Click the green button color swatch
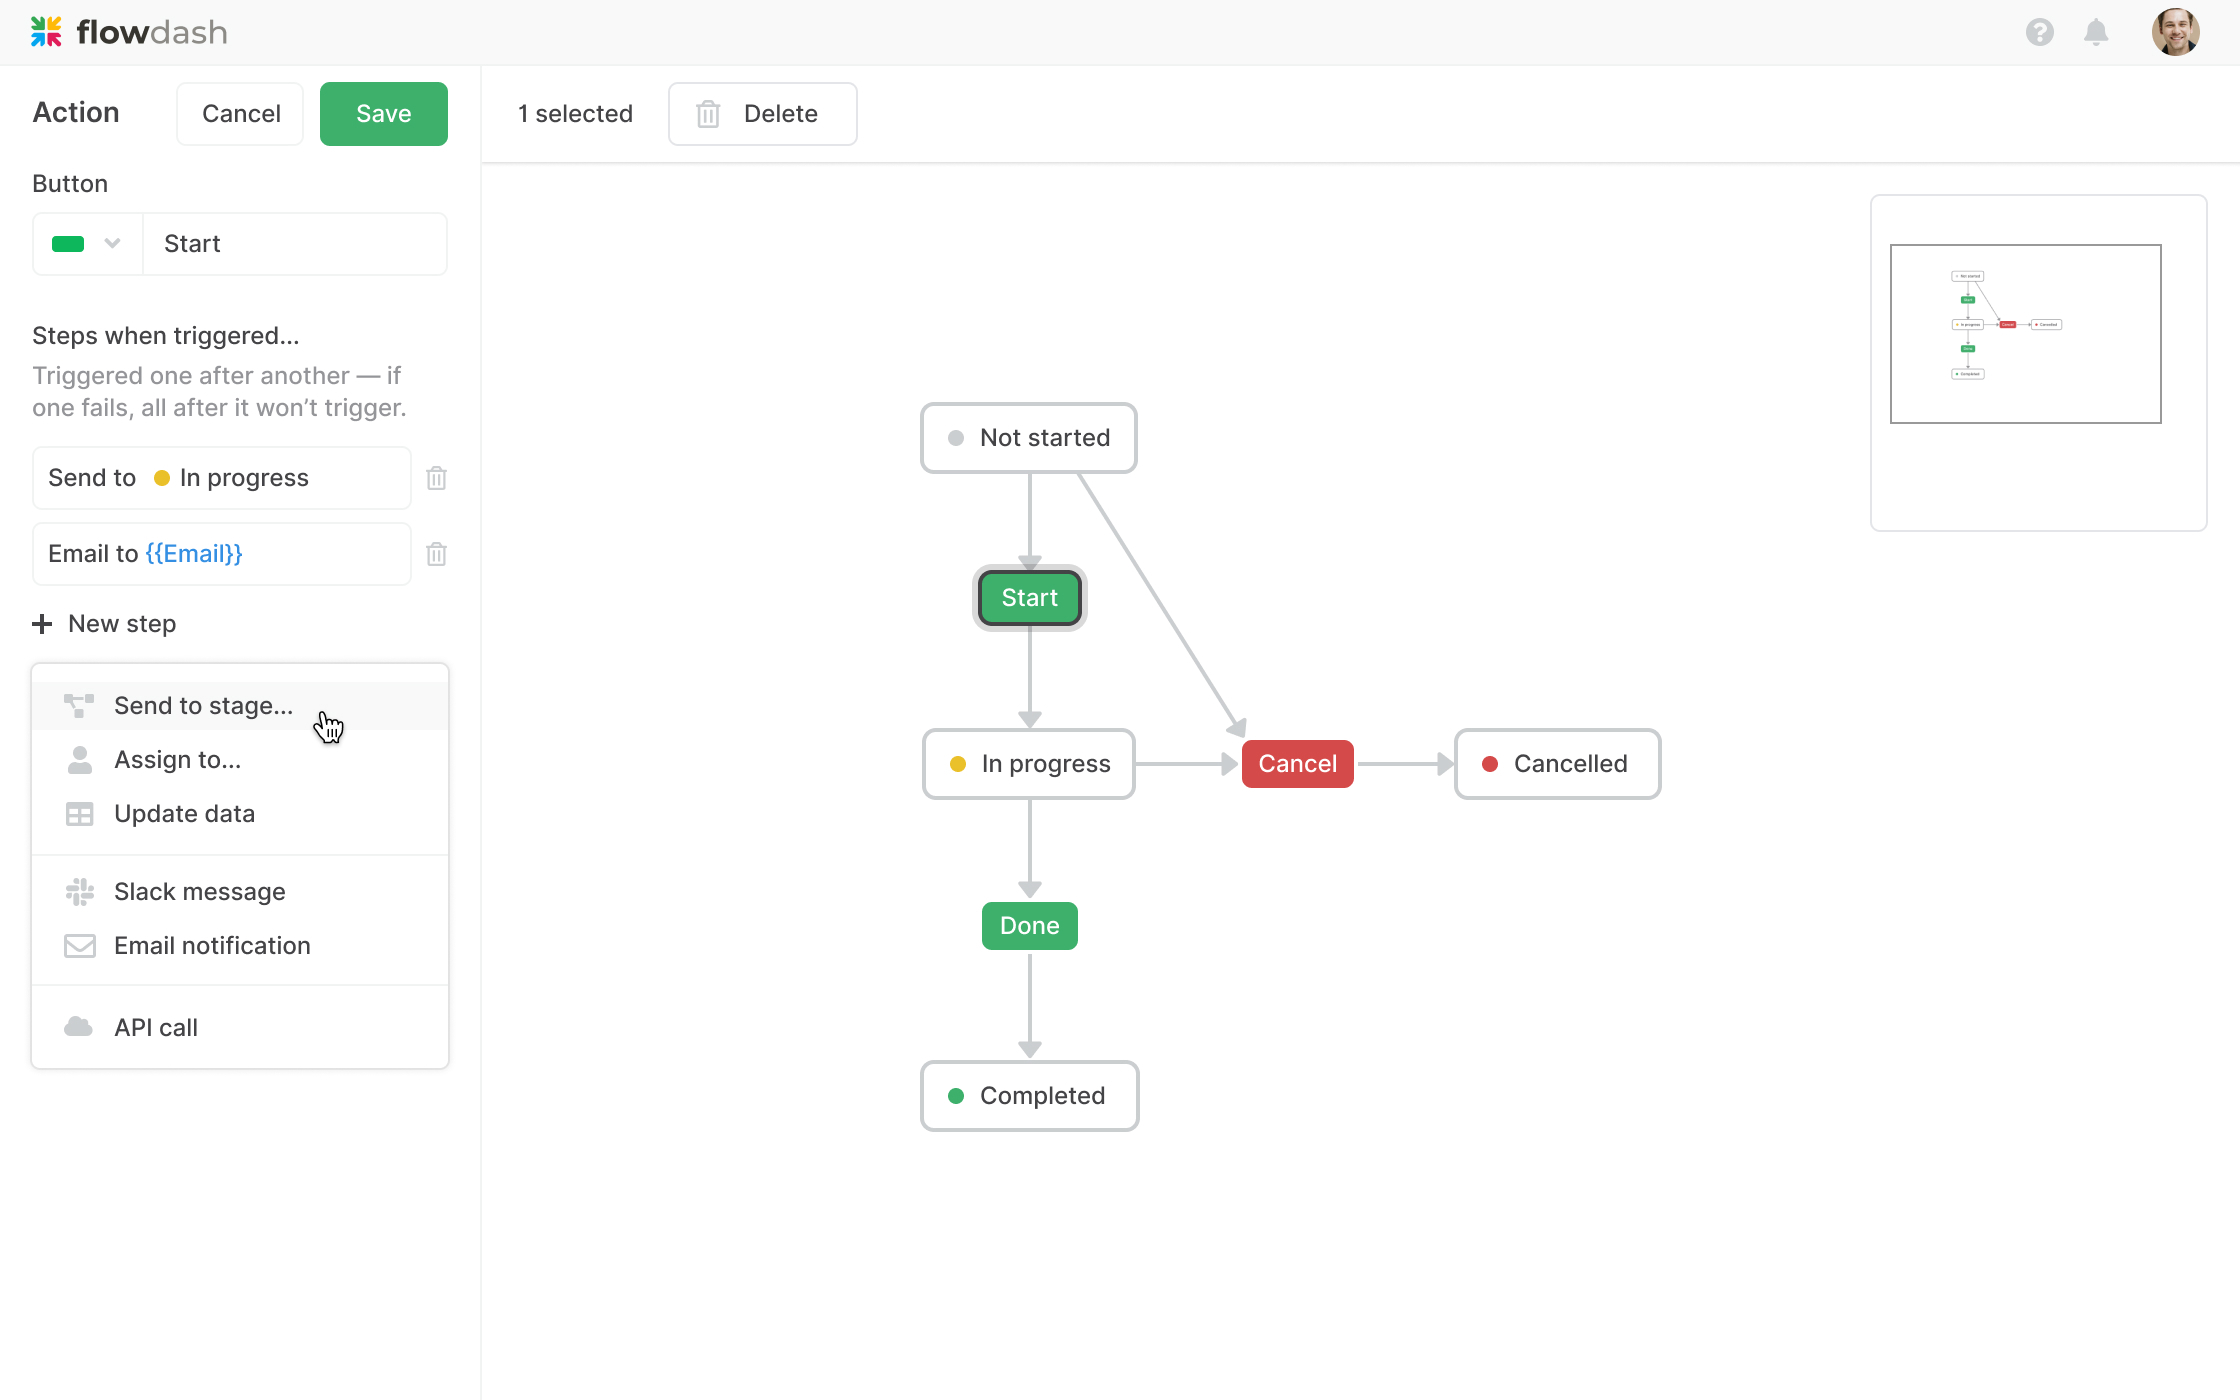Image resolution: width=2240 pixels, height=1400 pixels. click(x=68, y=244)
